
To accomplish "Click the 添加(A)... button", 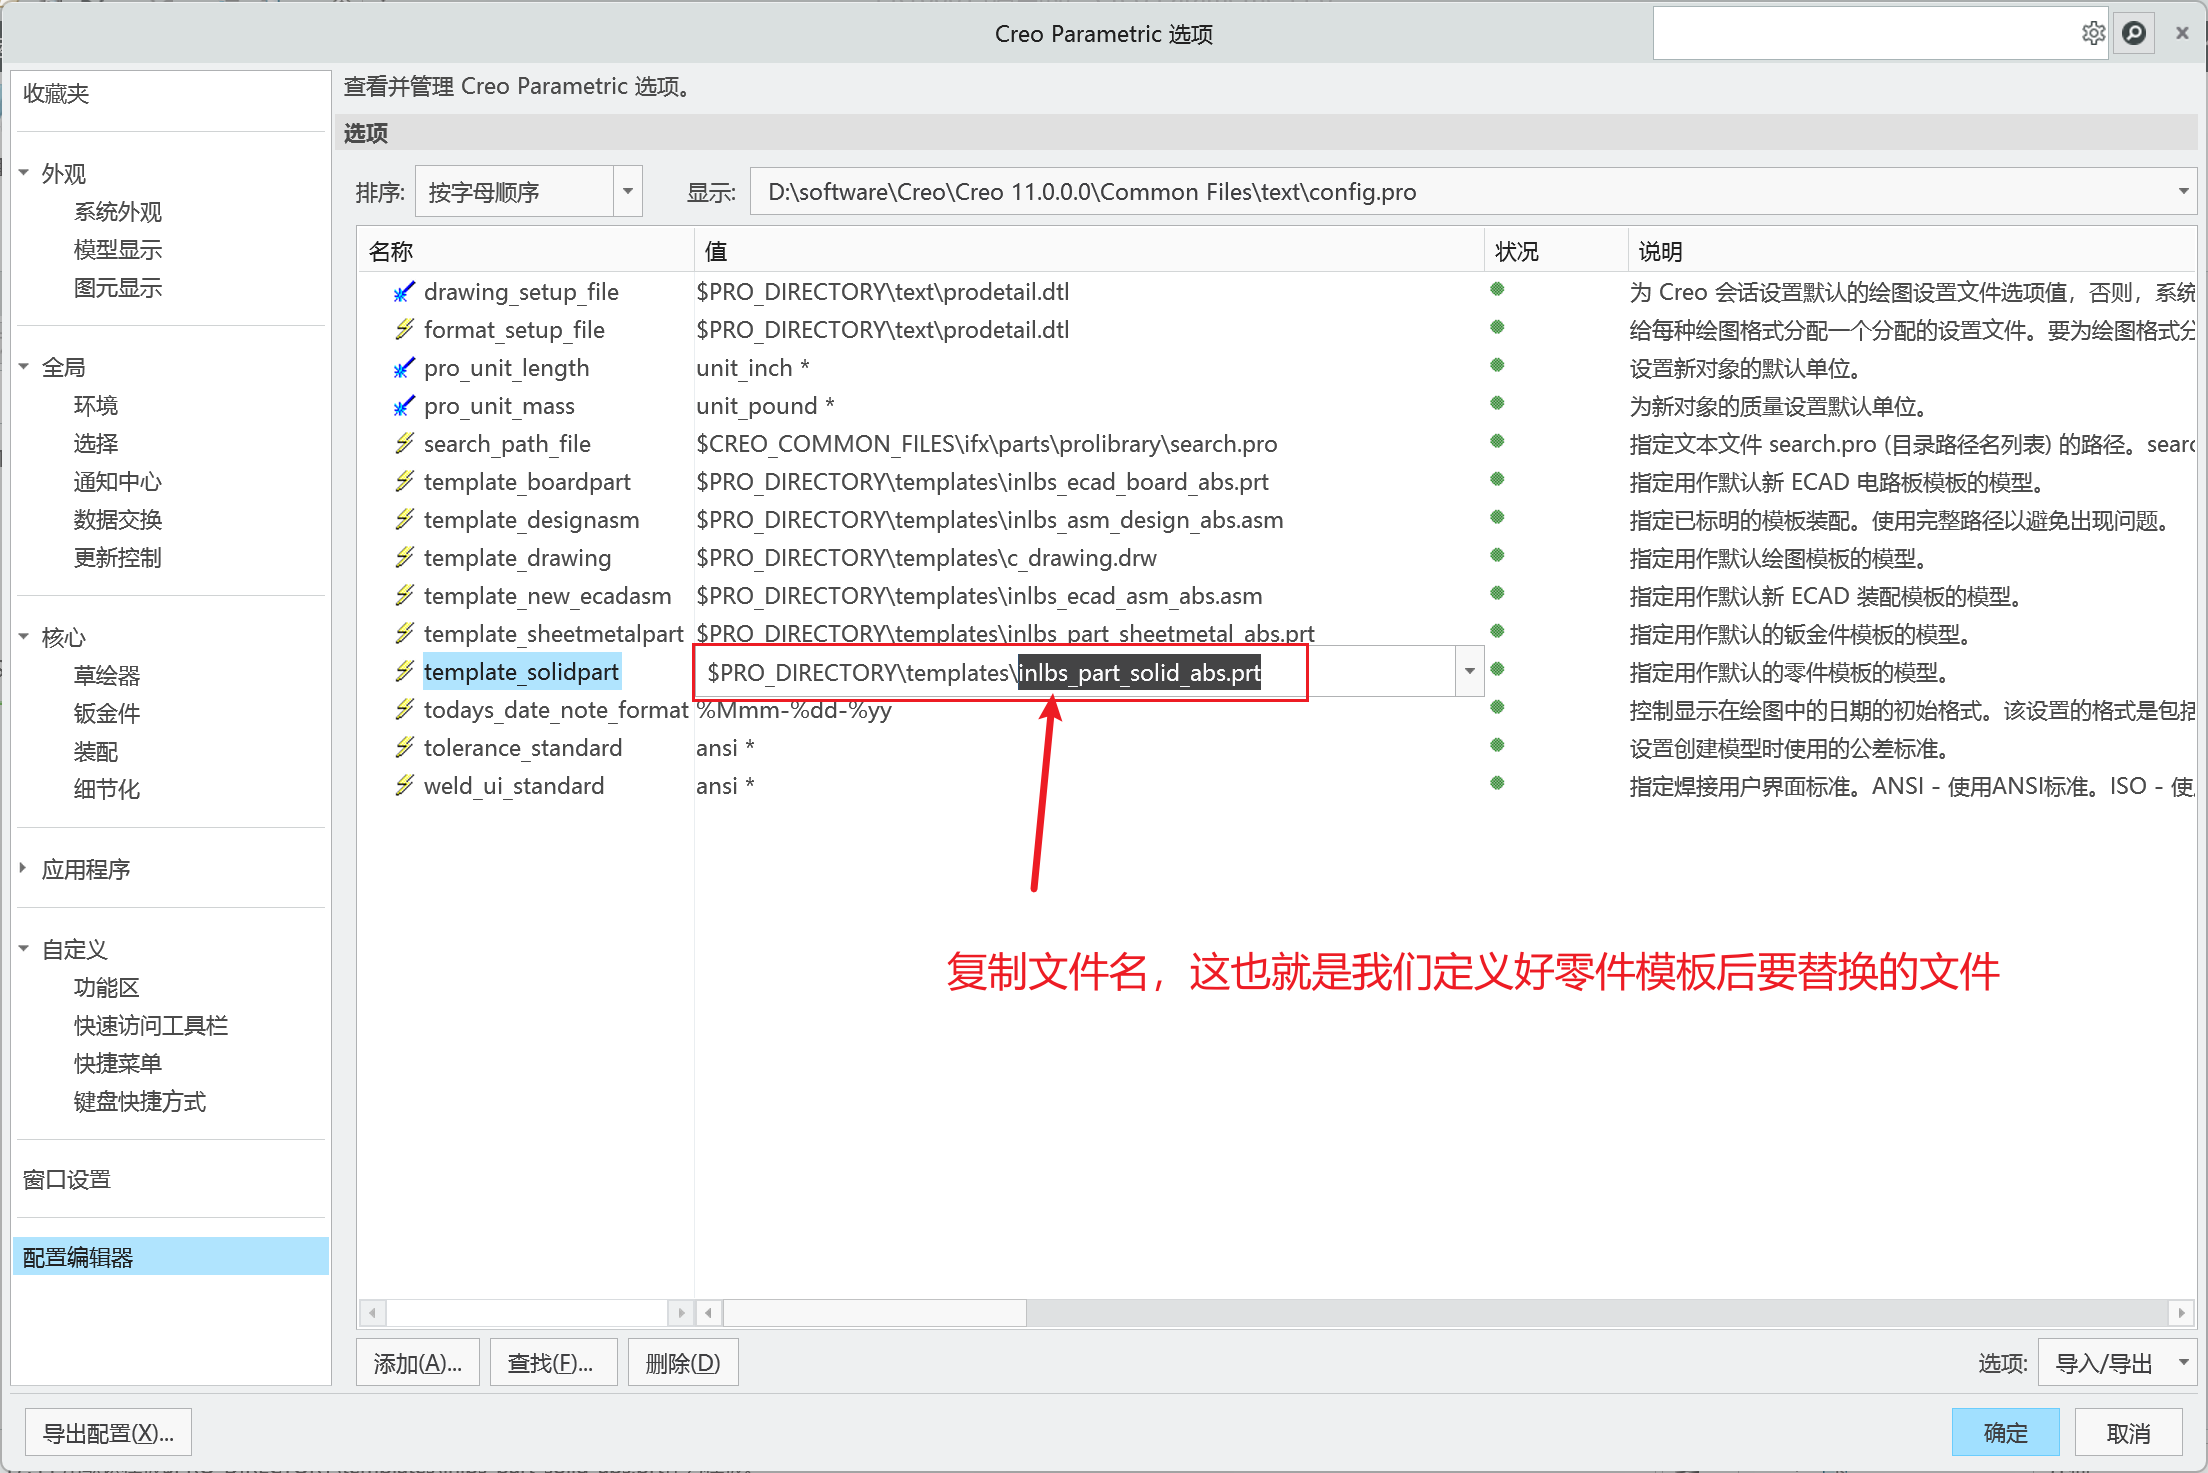I will (x=418, y=1363).
